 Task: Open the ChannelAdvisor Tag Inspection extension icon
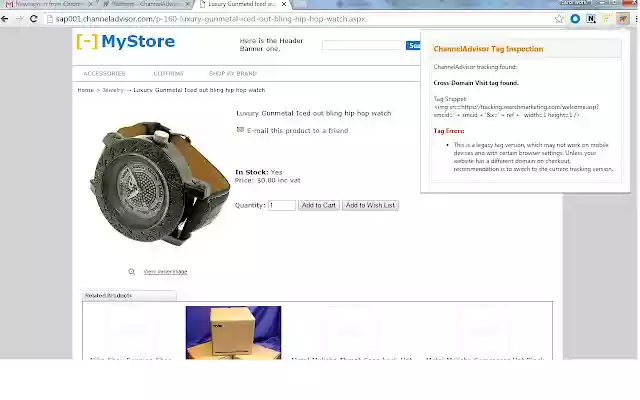(622, 19)
